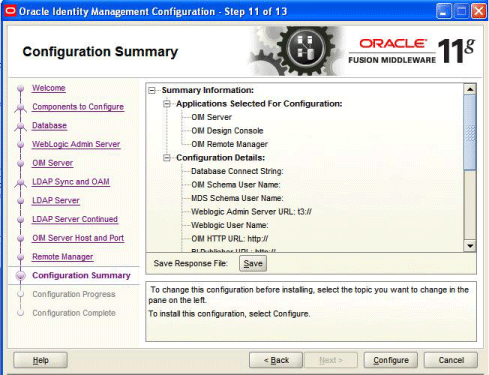Image resolution: width=489 pixels, height=375 pixels.
Task: Collapse the Summary Information tree node
Action: pos(152,90)
